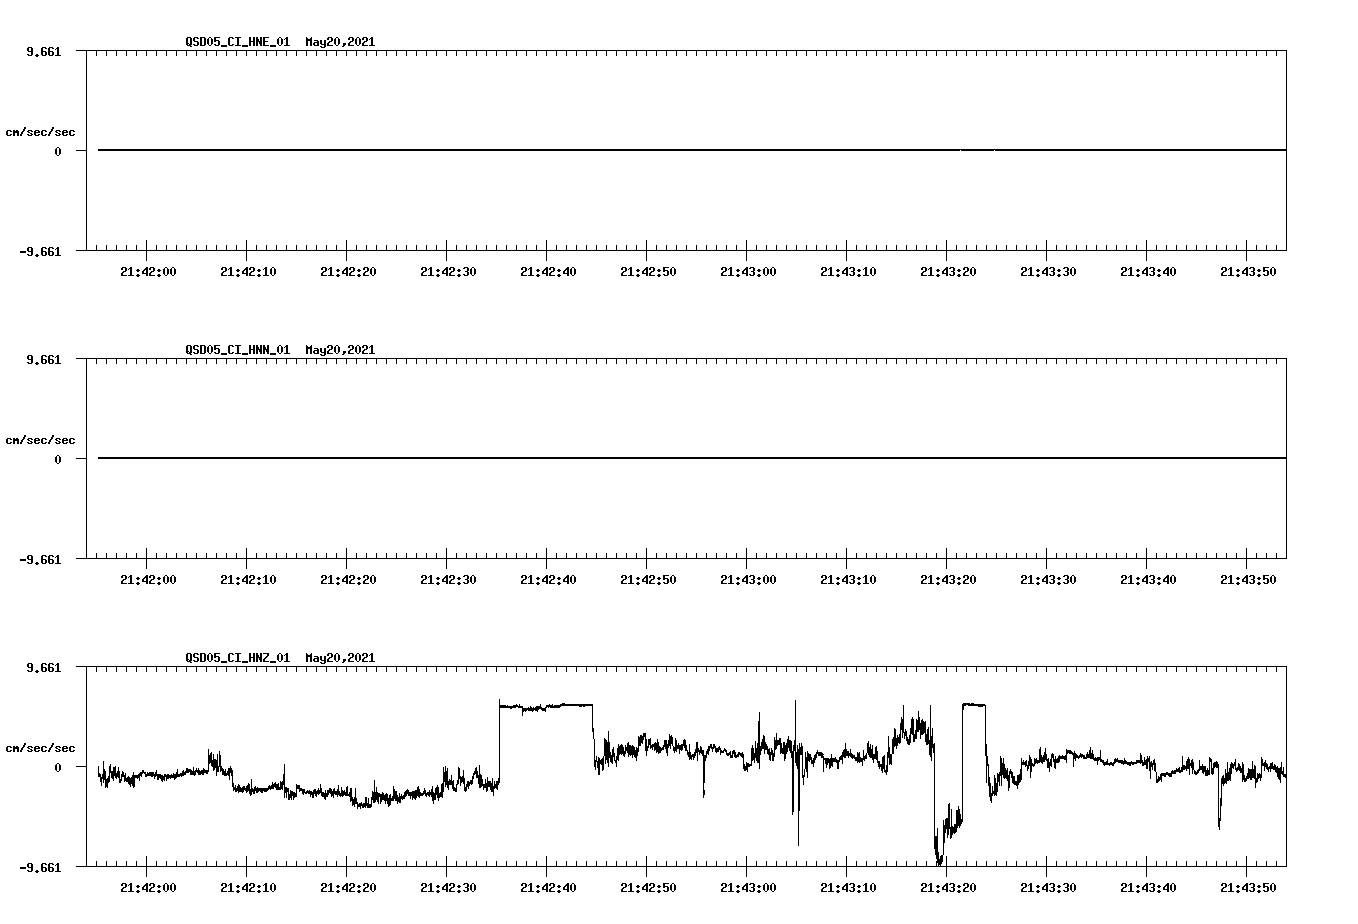Image resolution: width=1358 pixels, height=924 pixels.
Task: Click the 21:43:10 time label under HNE chart
Action: pos(848,271)
